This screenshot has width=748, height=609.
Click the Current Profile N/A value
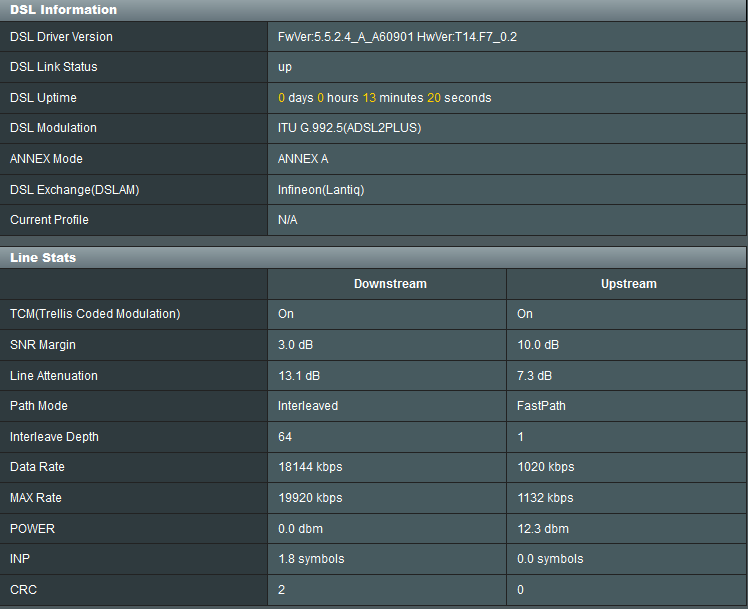(288, 220)
